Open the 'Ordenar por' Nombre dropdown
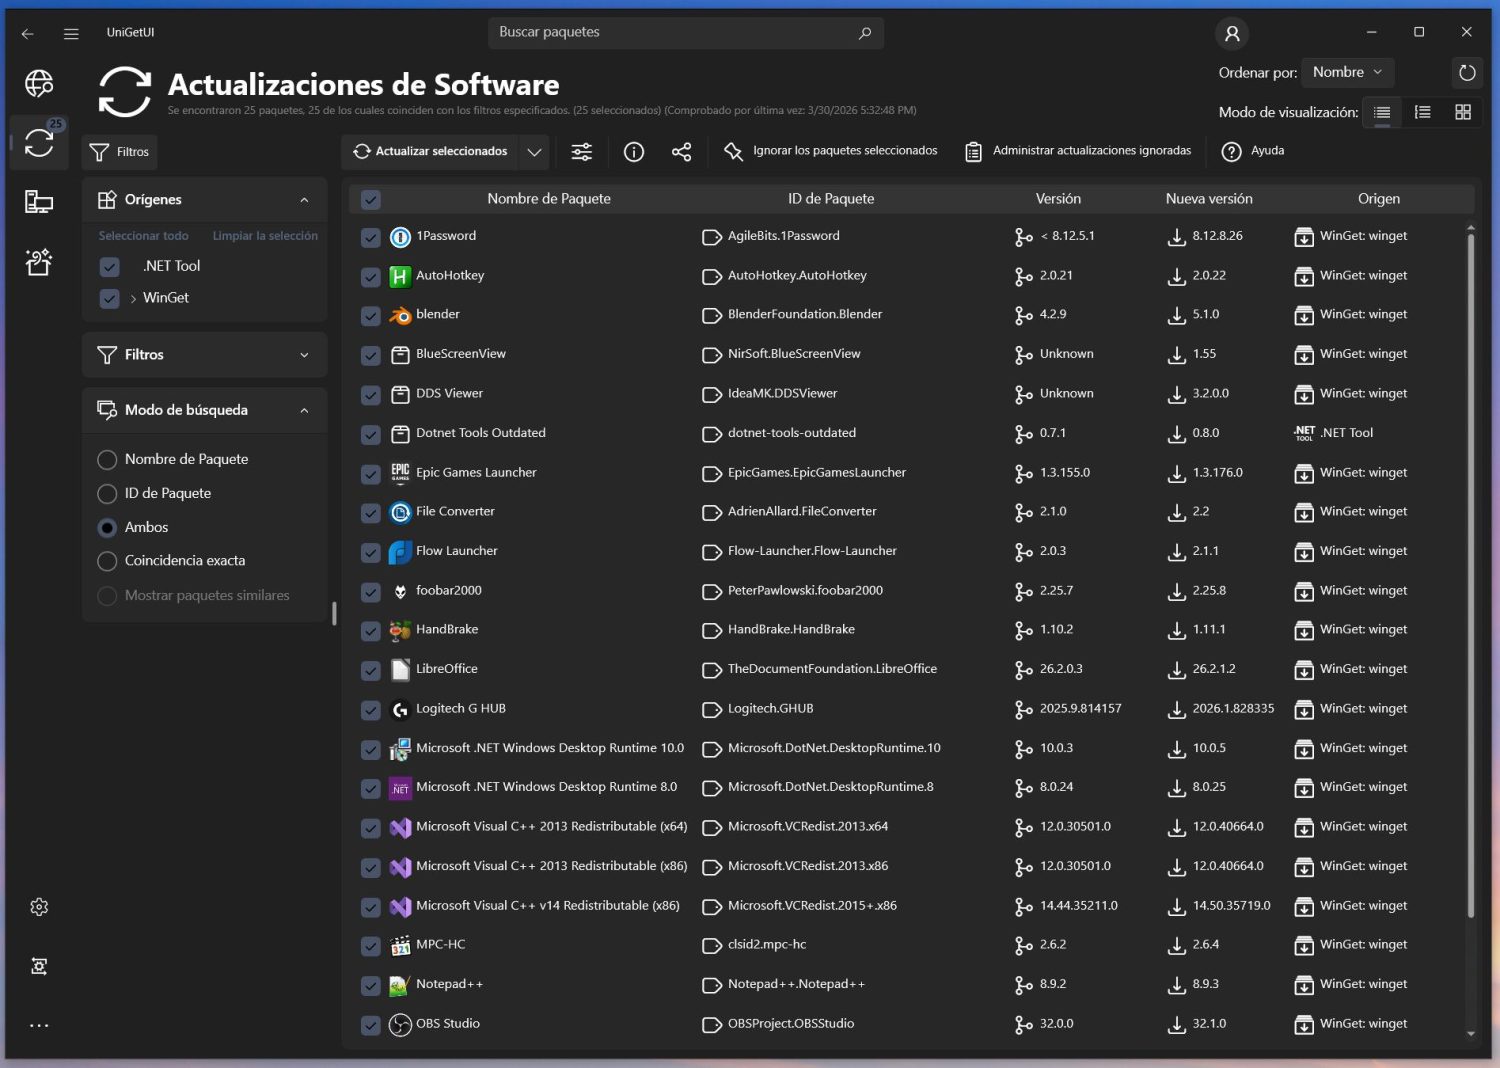Image resolution: width=1500 pixels, height=1068 pixels. click(x=1347, y=72)
